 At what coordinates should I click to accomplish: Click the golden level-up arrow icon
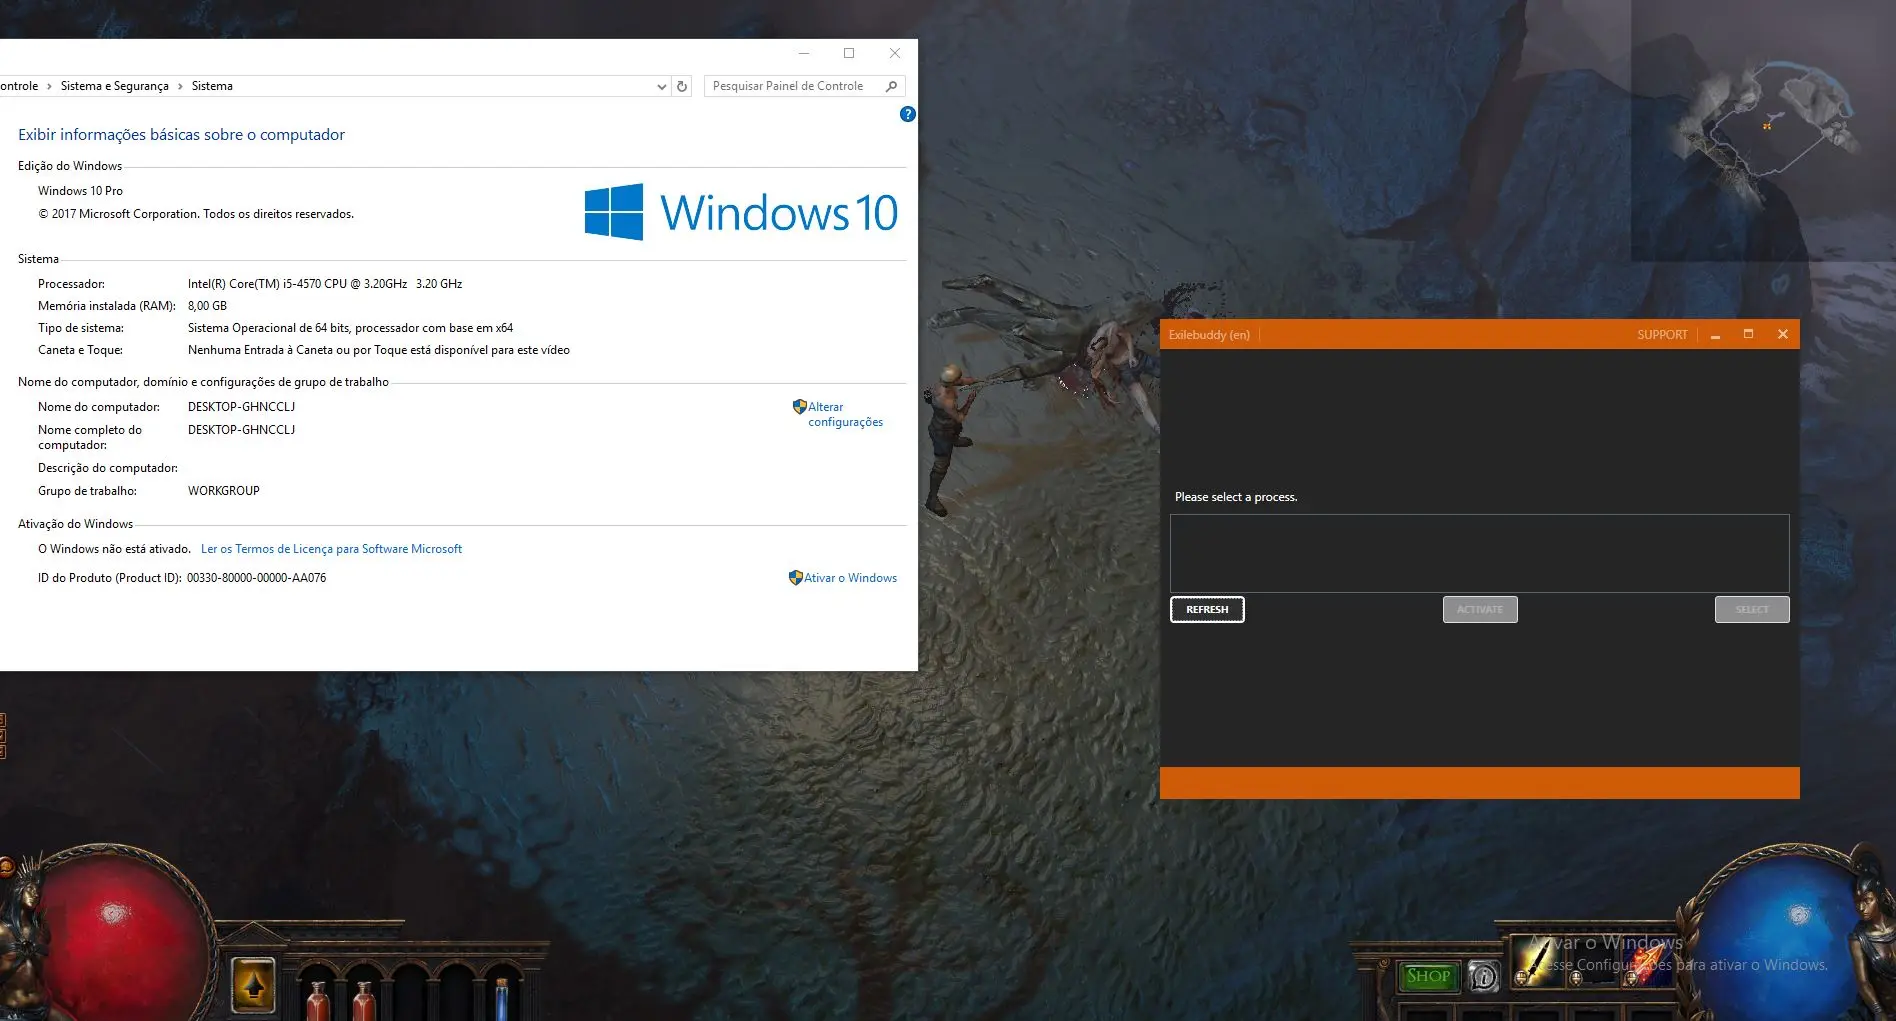pyautogui.click(x=253, y=985)
